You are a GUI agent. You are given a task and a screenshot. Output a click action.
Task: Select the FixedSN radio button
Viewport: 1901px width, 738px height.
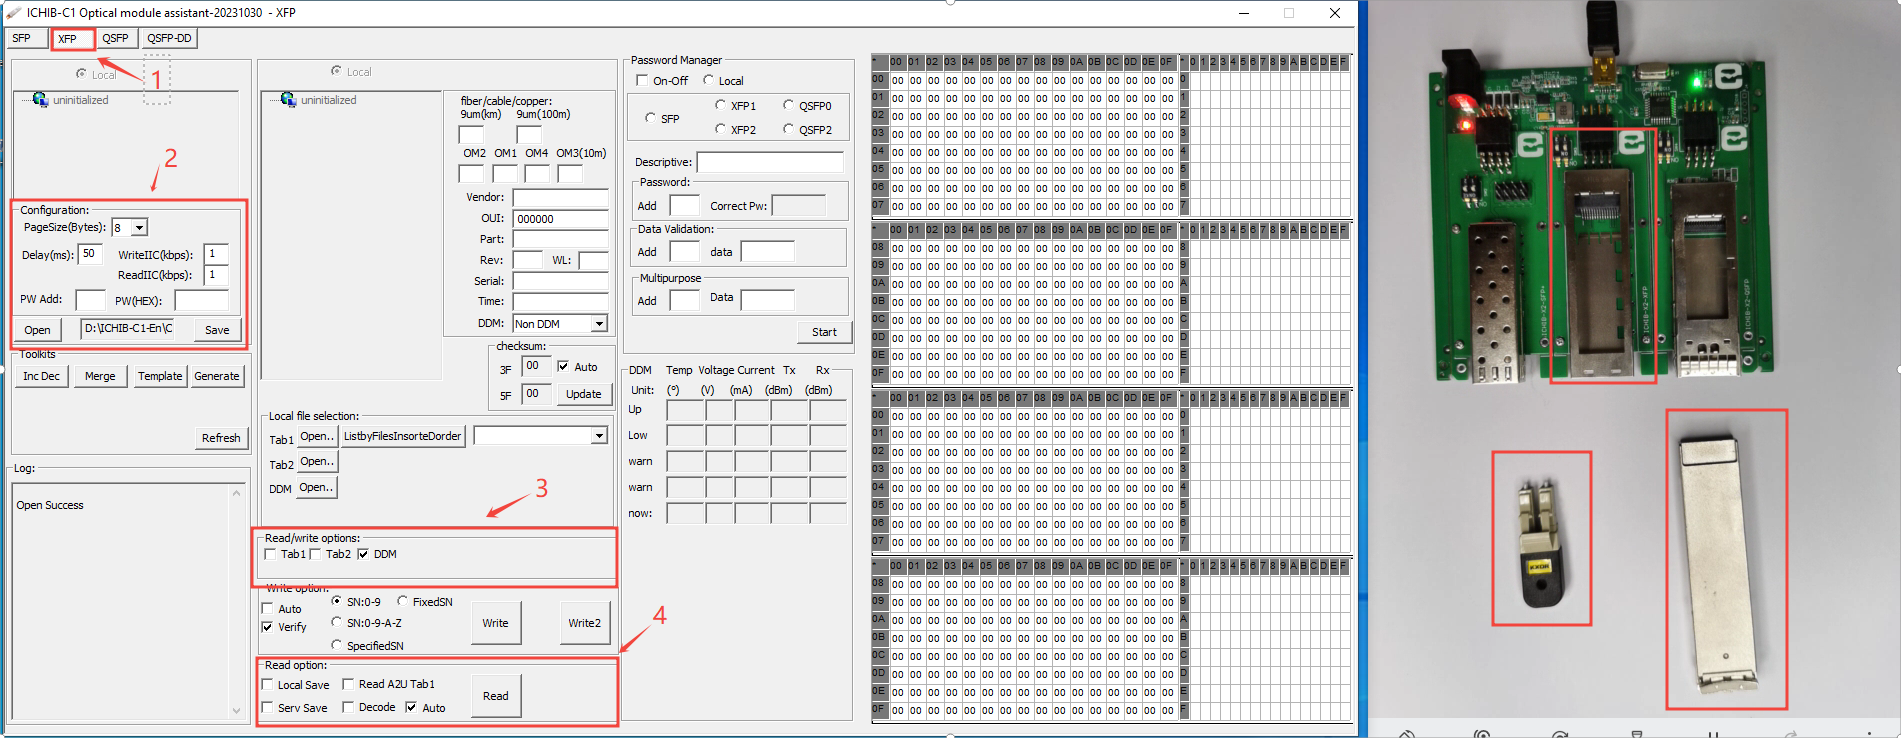coord(402,601)
